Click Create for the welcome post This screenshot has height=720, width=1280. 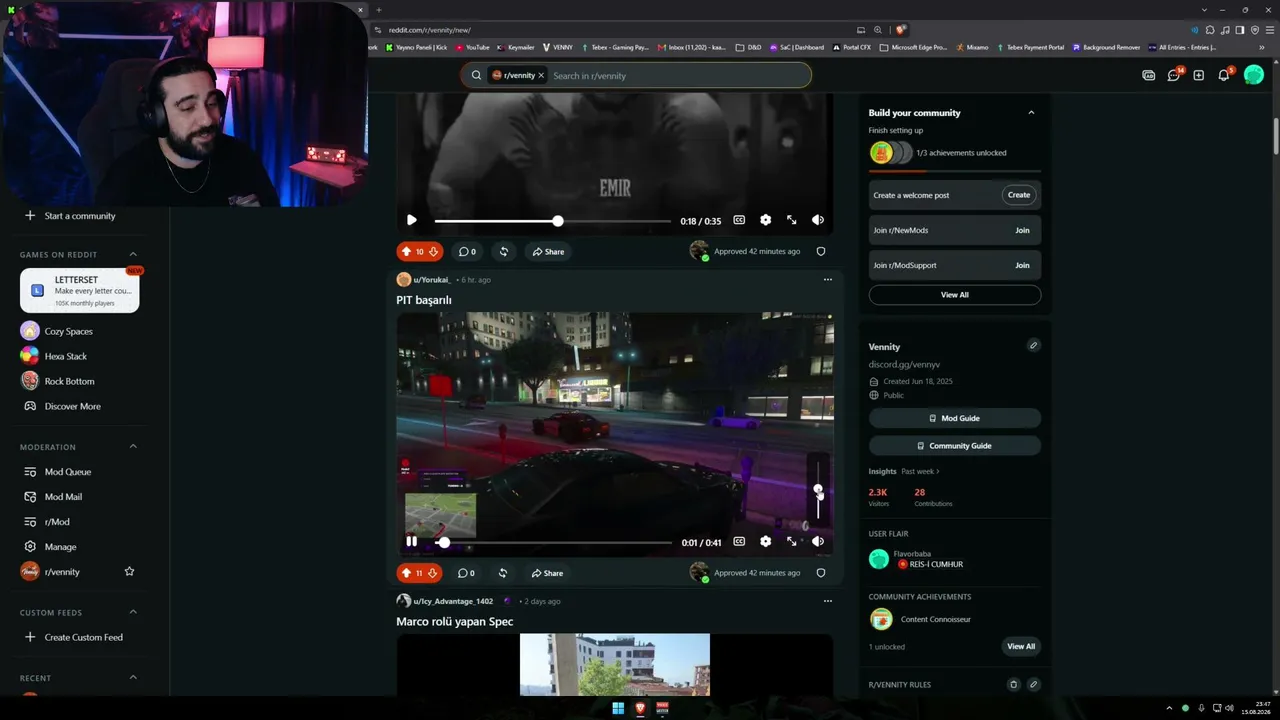(x=1019, y=195)
